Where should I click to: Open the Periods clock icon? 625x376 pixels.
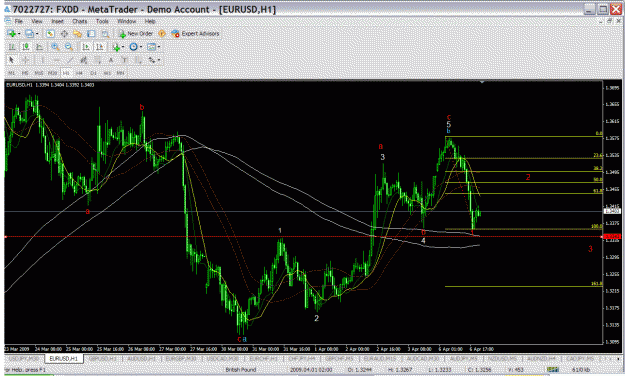pyautogui.click(x=133, y=47)
